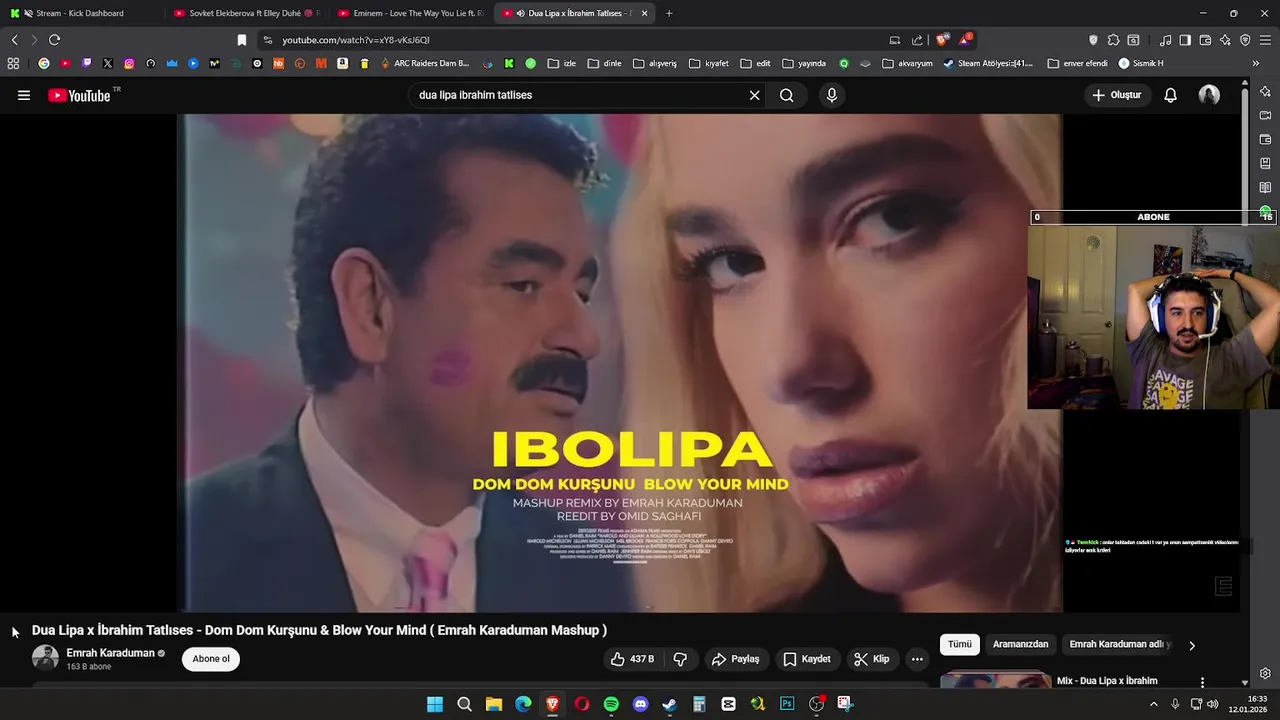Open the Twitch bookmark
The image size is (1280, 720).
(87, 63)
